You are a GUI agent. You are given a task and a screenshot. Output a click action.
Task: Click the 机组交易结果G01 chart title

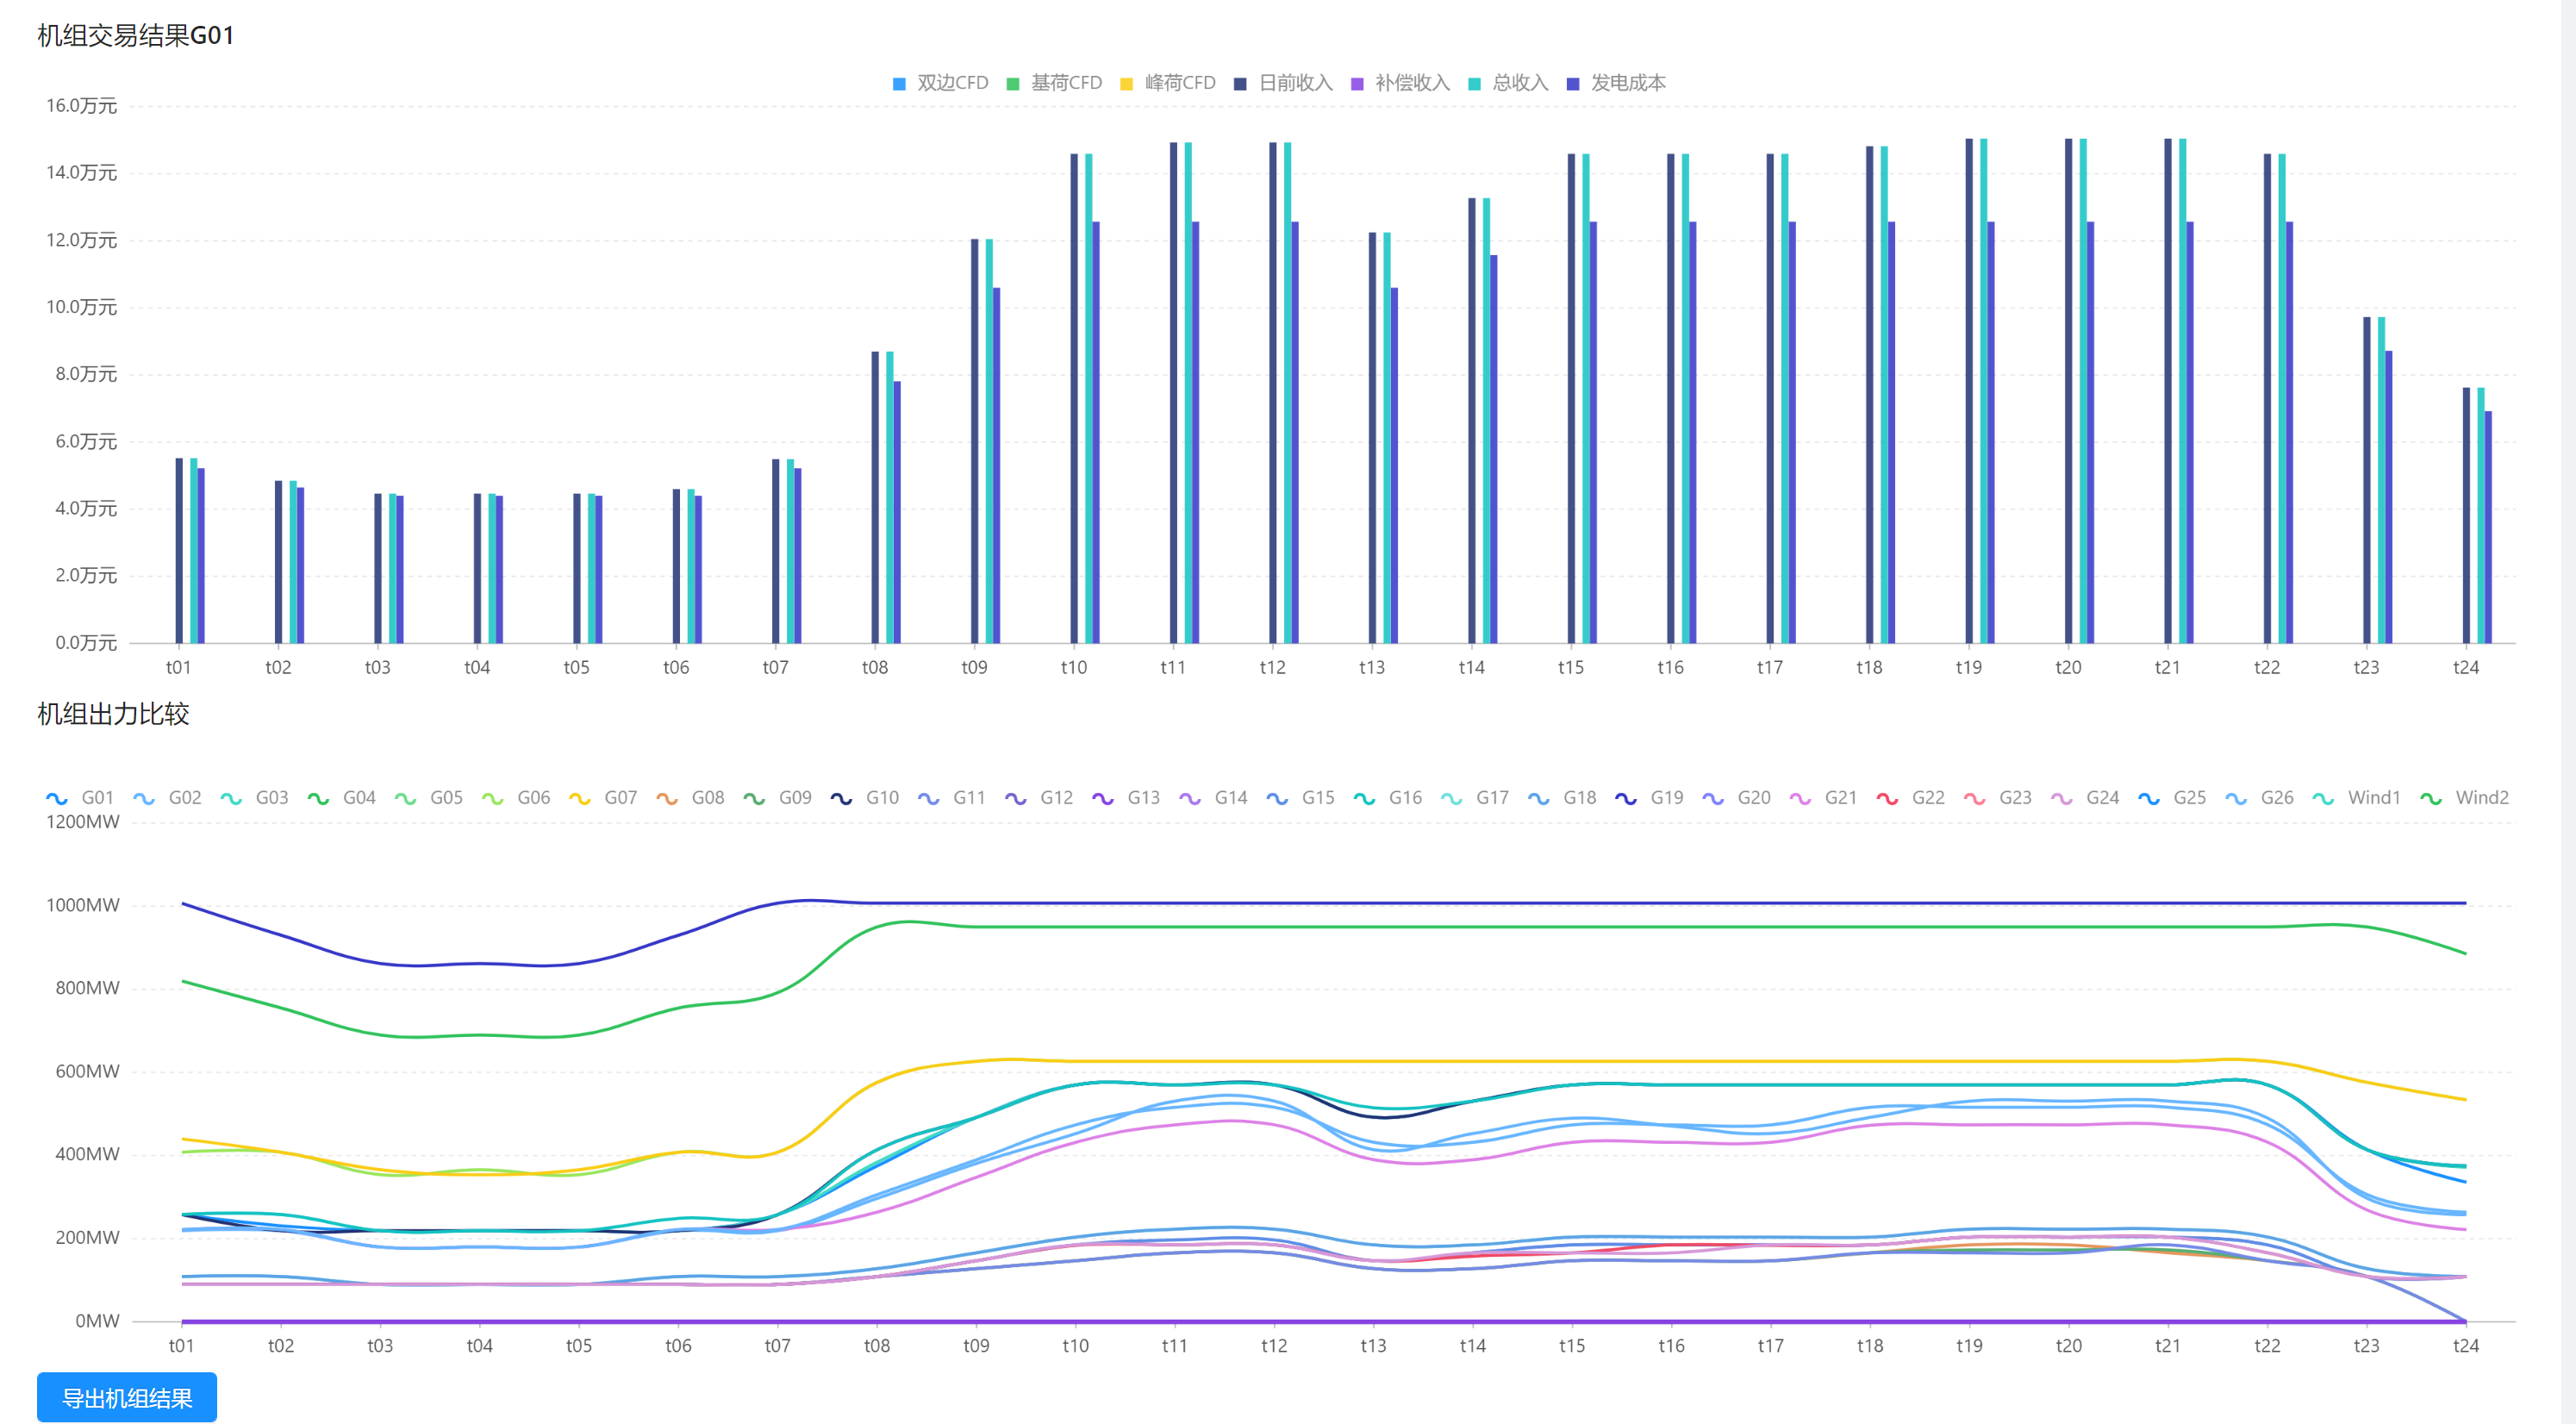pyautogui.click(x=136, y=36)
